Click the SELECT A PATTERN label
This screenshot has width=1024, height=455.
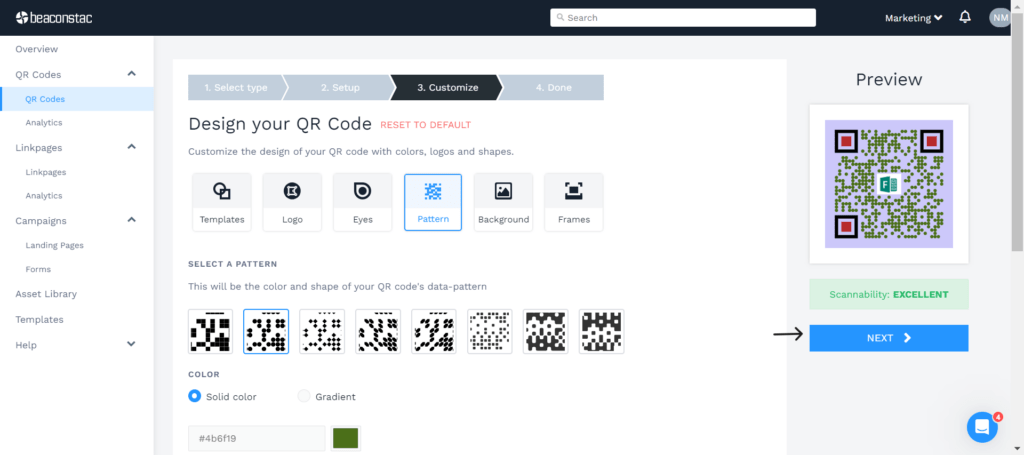(x=232, y=264)
